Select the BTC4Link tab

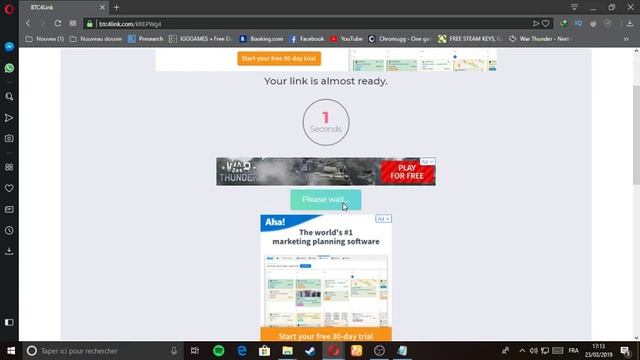63,7
